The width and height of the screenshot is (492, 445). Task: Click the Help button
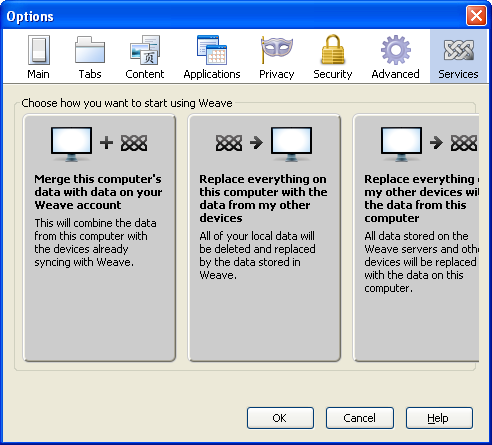pos(439,418)
